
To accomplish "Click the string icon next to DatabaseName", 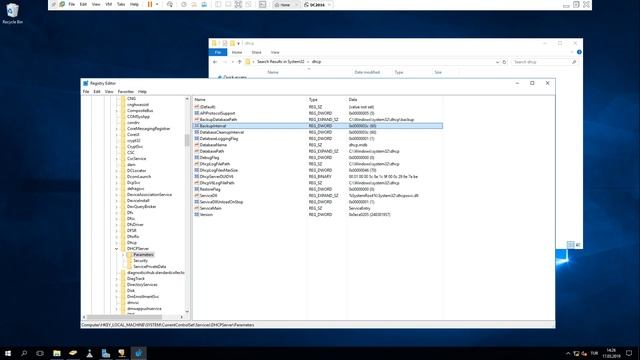I will pyautogui.click(x=197, y=145).
